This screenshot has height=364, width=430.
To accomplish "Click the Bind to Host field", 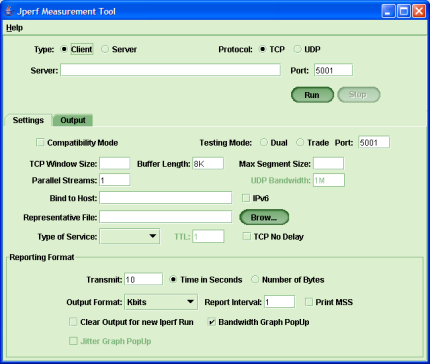I will [166, 198].
